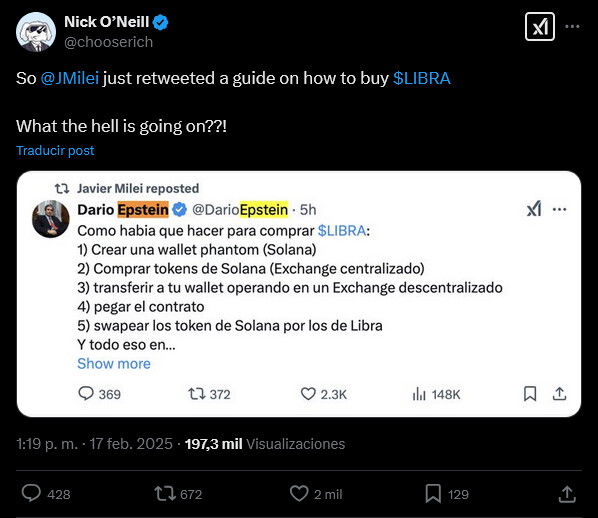Click the Grok icon on Nick O'Neill's post

[540, 26]
